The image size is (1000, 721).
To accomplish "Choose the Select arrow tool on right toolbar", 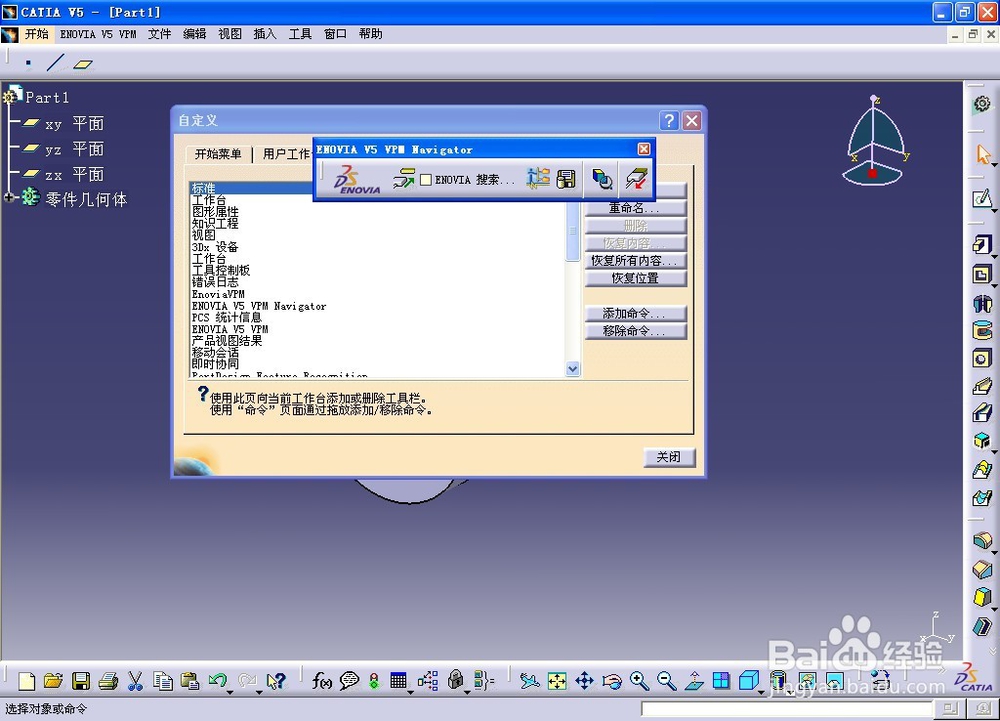I will (x=983, y=153).
